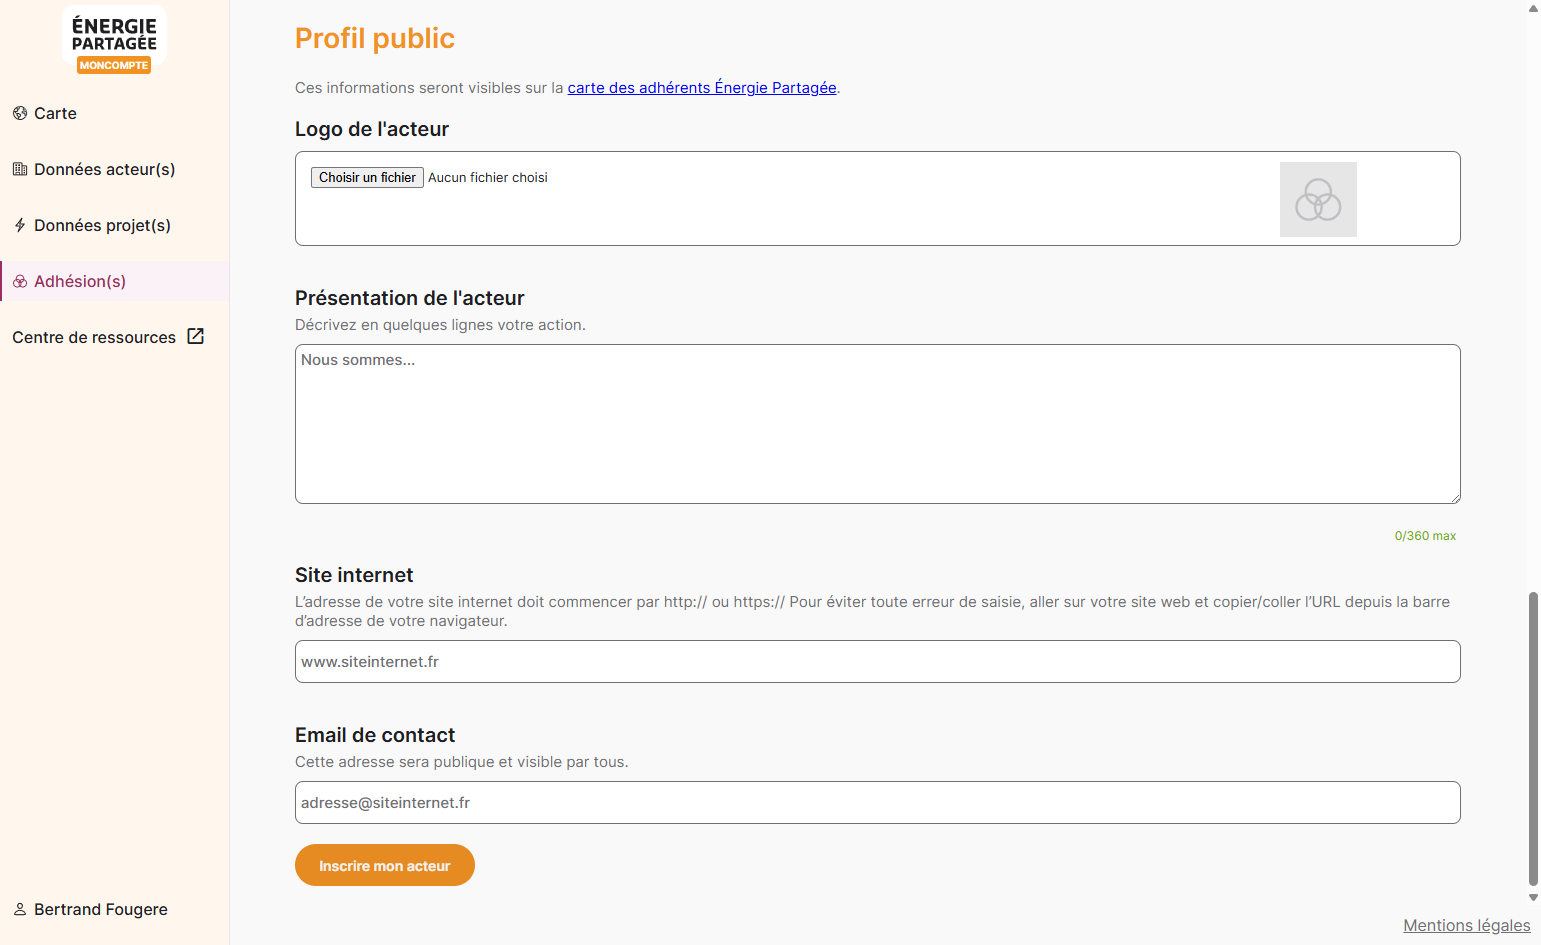Click the user icon beside Bertrand Fougere
The height and width of the screenshot is (945, 1541).
(x=20, y=909)
